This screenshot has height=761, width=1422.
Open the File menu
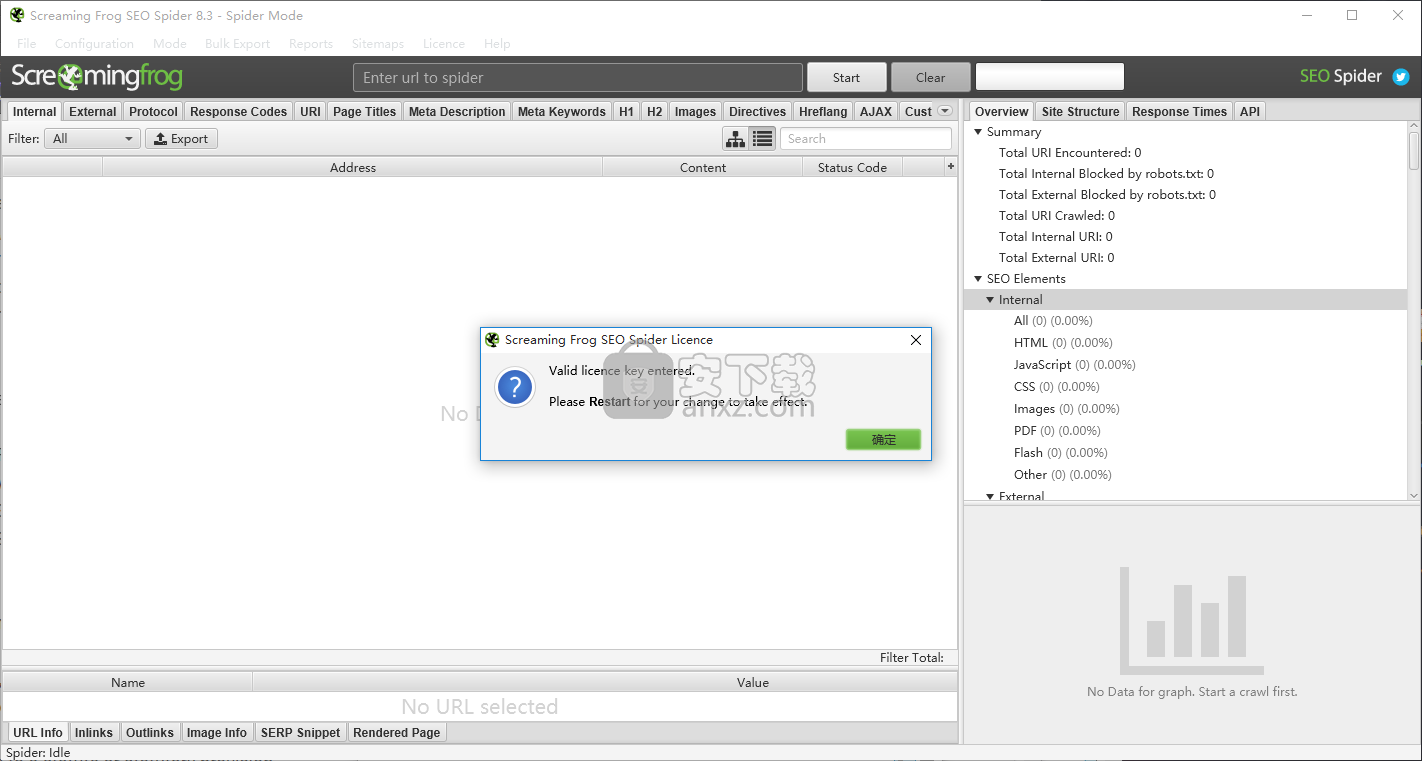click(x=27, y=44)
